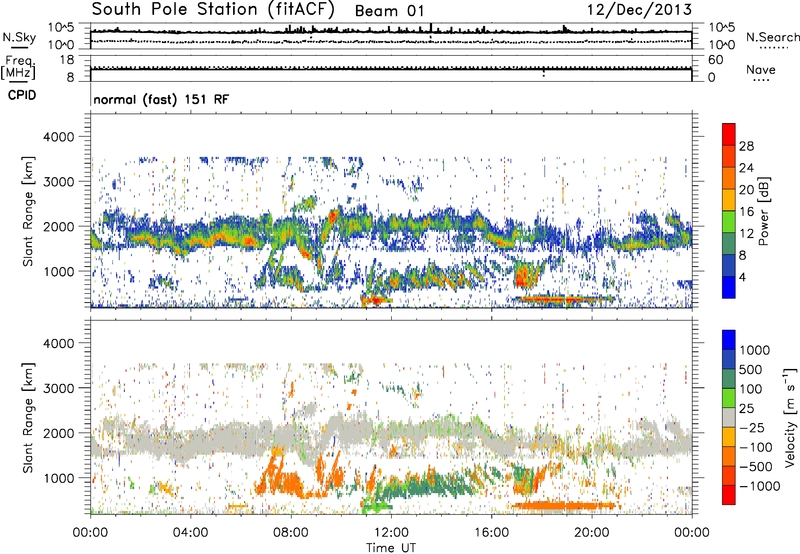The width and height of the screenshot is (800, 554).
Task: Click the velocity panel 'Slant Range [km]' label
Action: [x=28, y=418]
